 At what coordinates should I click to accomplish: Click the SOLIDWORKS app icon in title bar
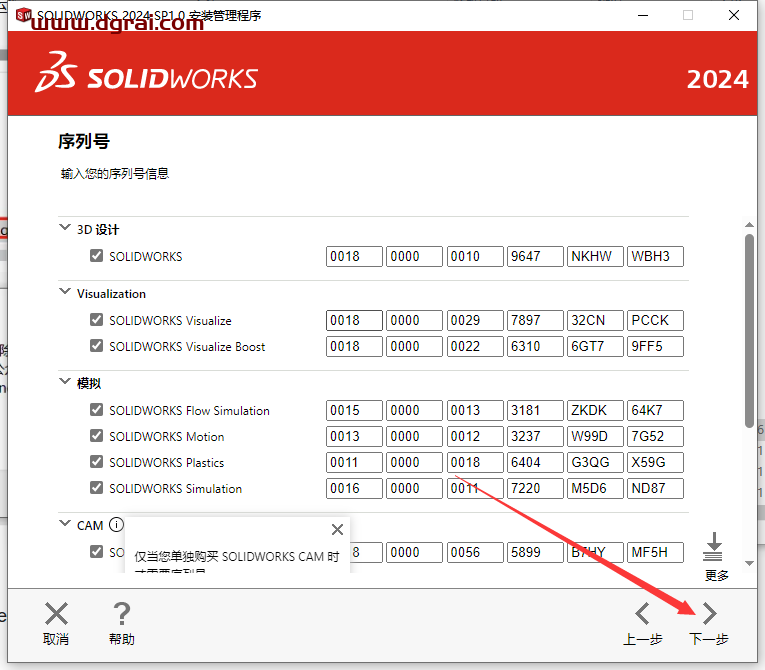coord(23,15)
